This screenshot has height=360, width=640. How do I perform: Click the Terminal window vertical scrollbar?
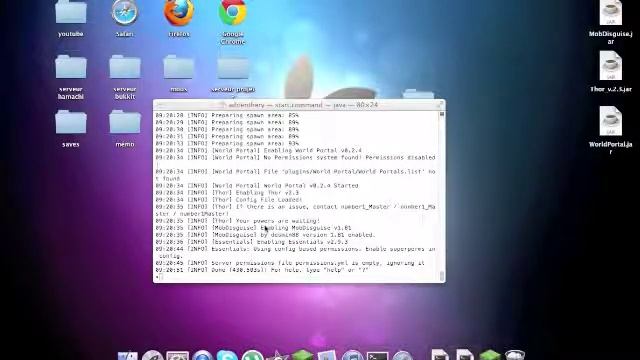coord(442,196)
